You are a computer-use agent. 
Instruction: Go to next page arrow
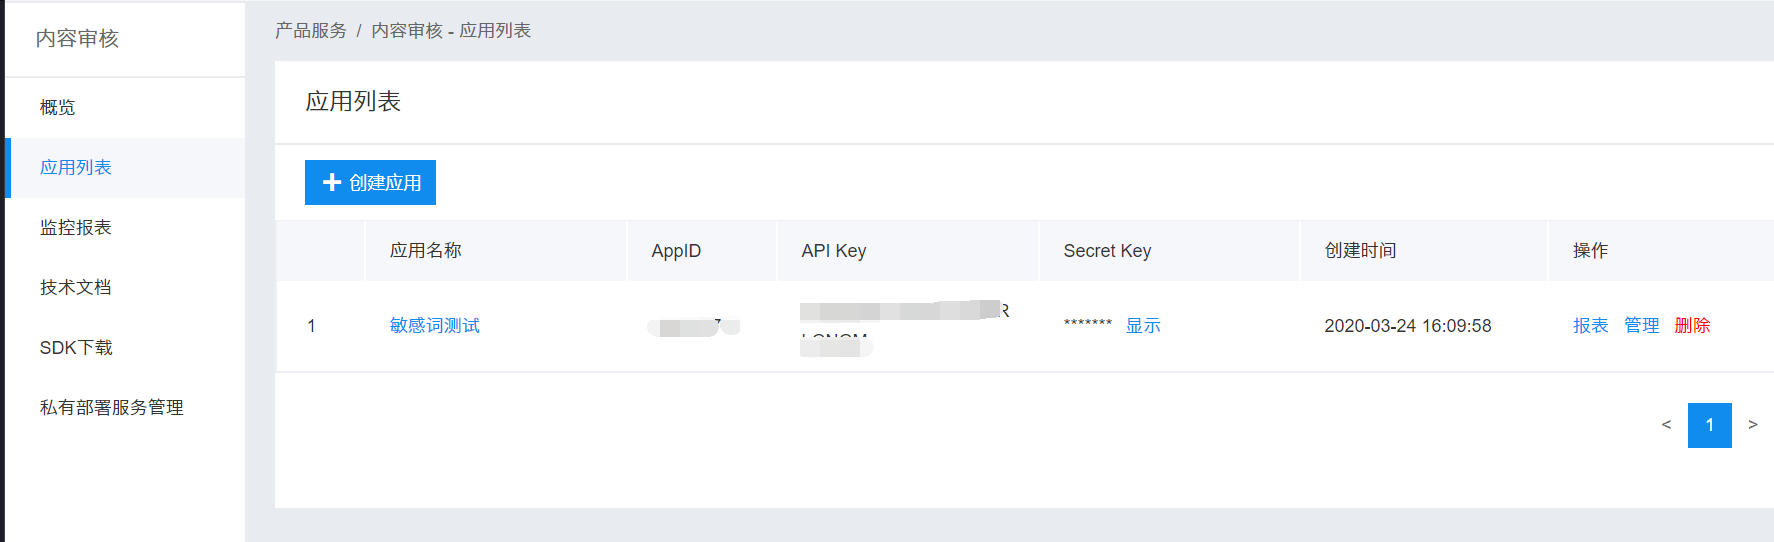click(1752, 425)
